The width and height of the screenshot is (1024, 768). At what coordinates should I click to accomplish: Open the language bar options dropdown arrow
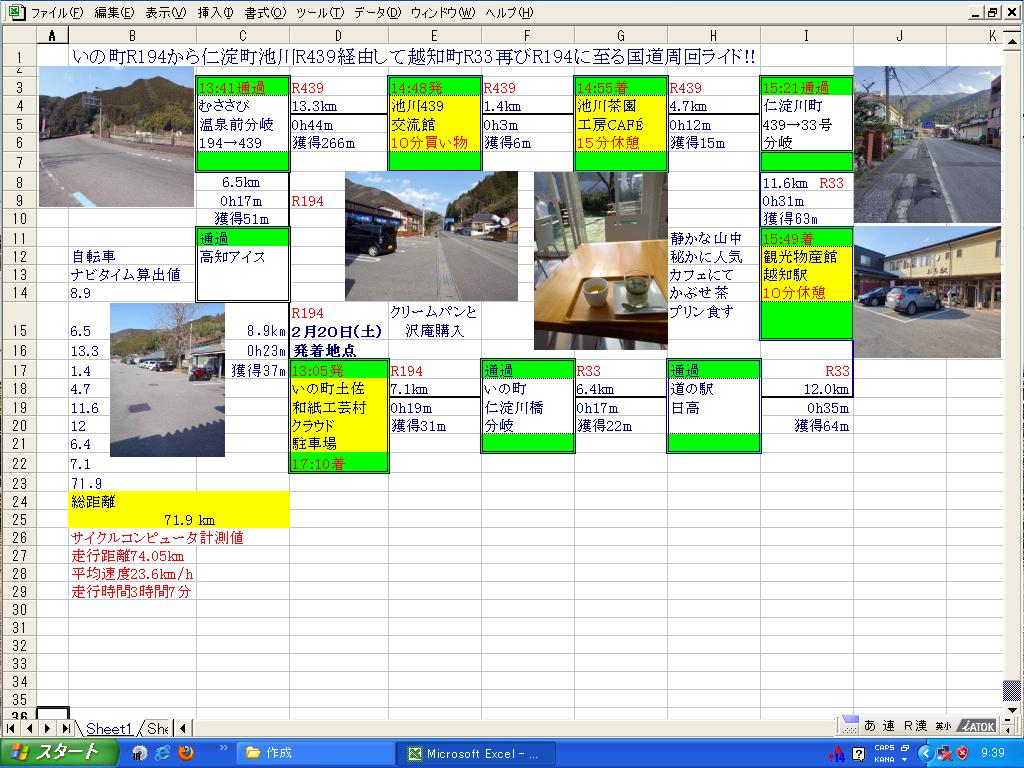tap(905, 759)
